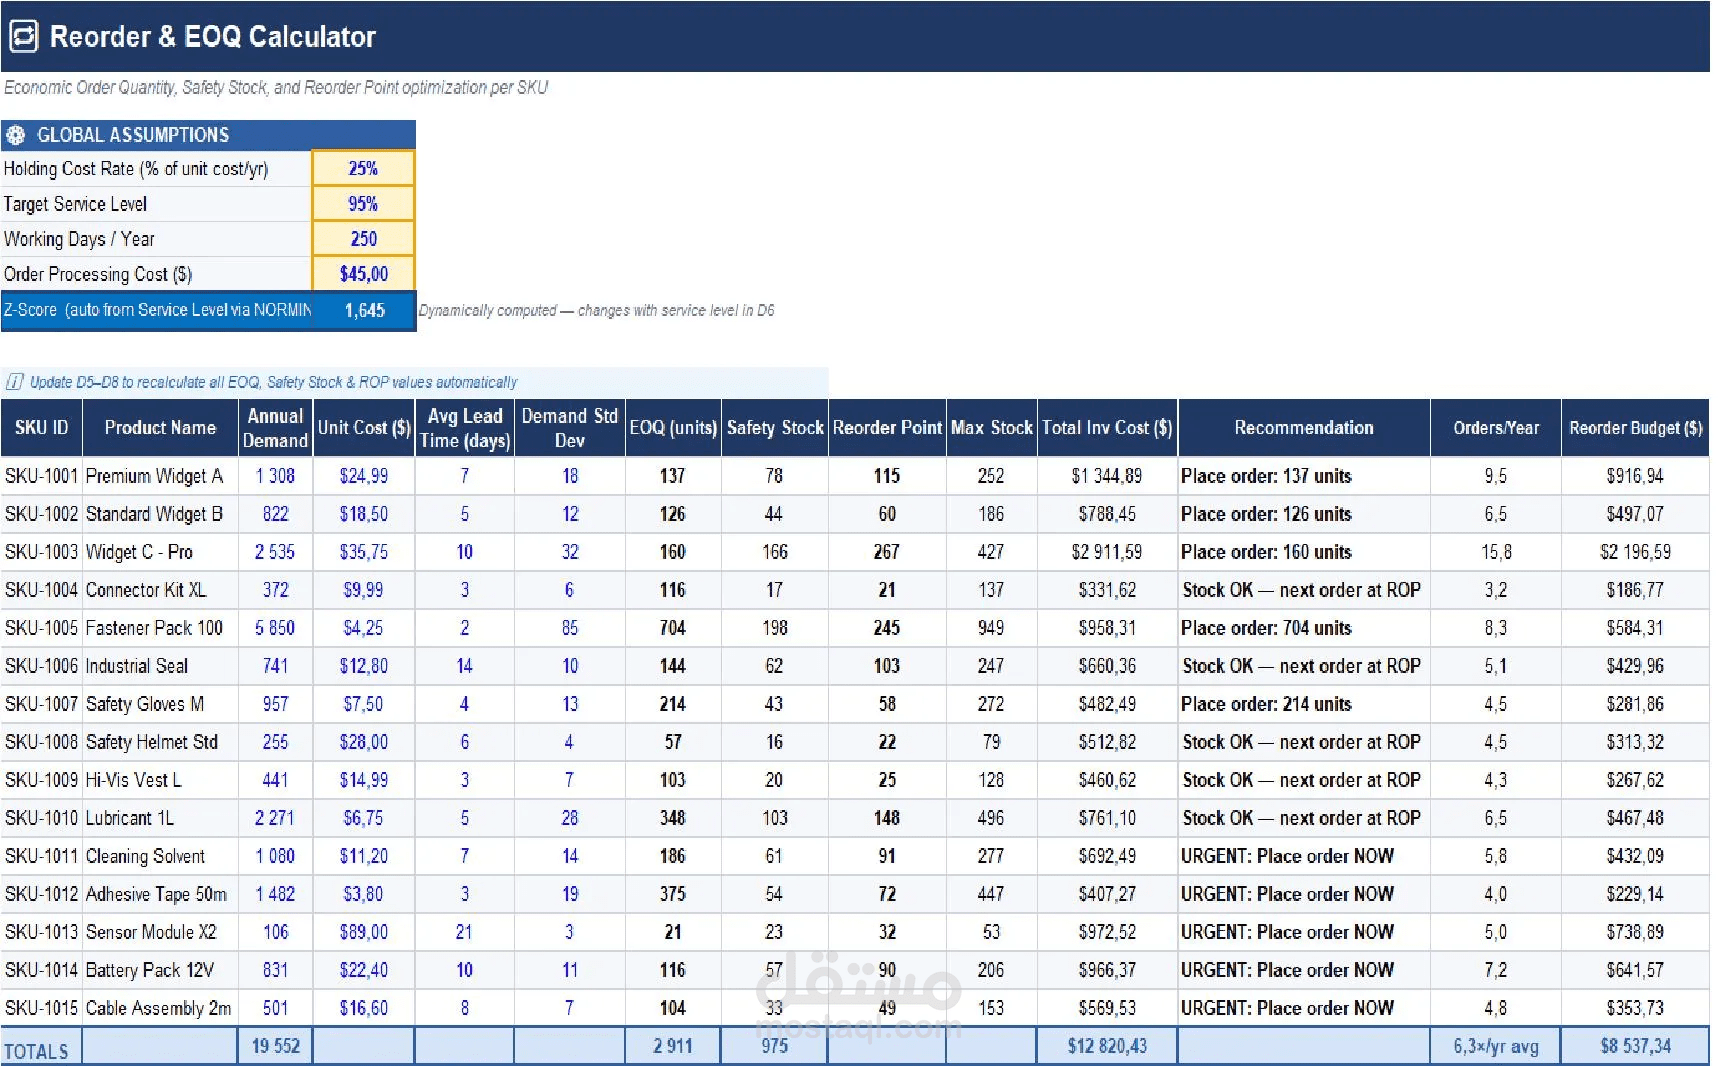Select the SKU-1004 cell
The height and width of the screenshot is (1066, 1719).
[x=42, y=590]
